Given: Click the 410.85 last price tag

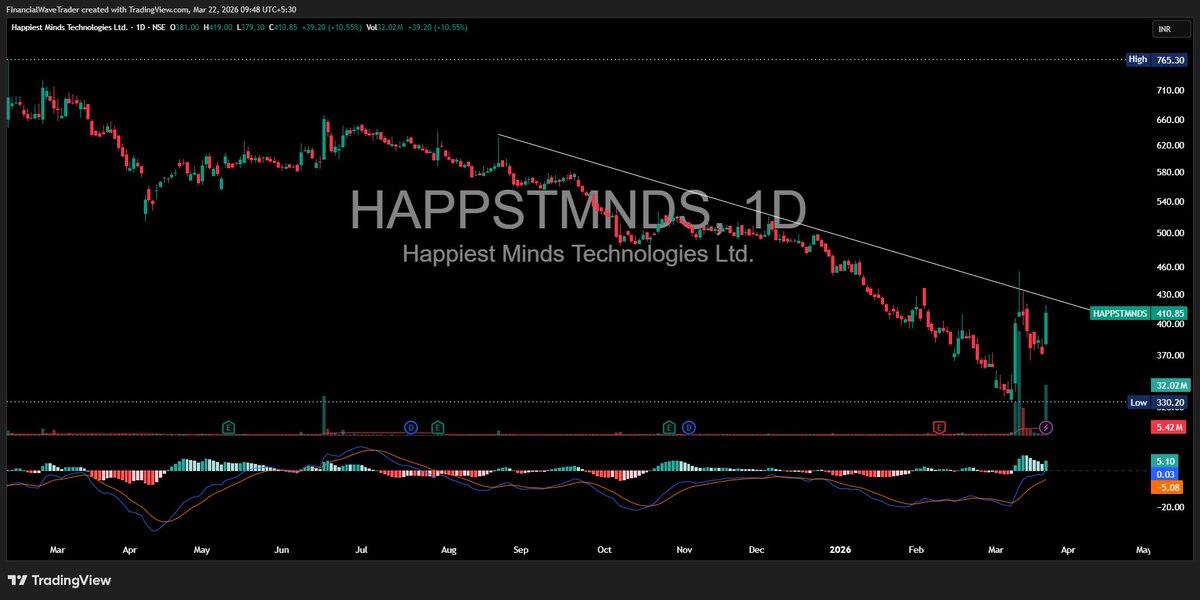Looking at the screenshot, I should [1170, 313].
